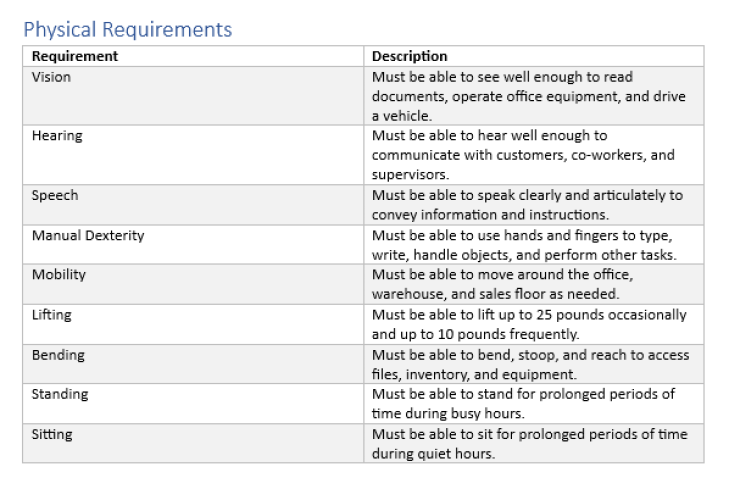Click the description mentioning 25 pounds occasionally
The width and height of the screenshot is (729, 500).
click(x=529, y=324)
